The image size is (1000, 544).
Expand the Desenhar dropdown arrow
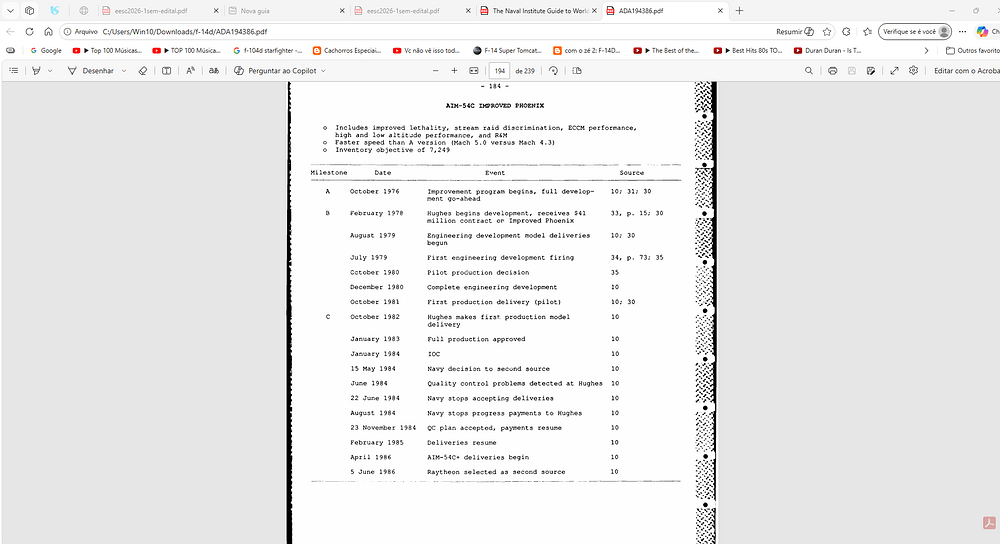pyautogui.click(x=123, y=71)
